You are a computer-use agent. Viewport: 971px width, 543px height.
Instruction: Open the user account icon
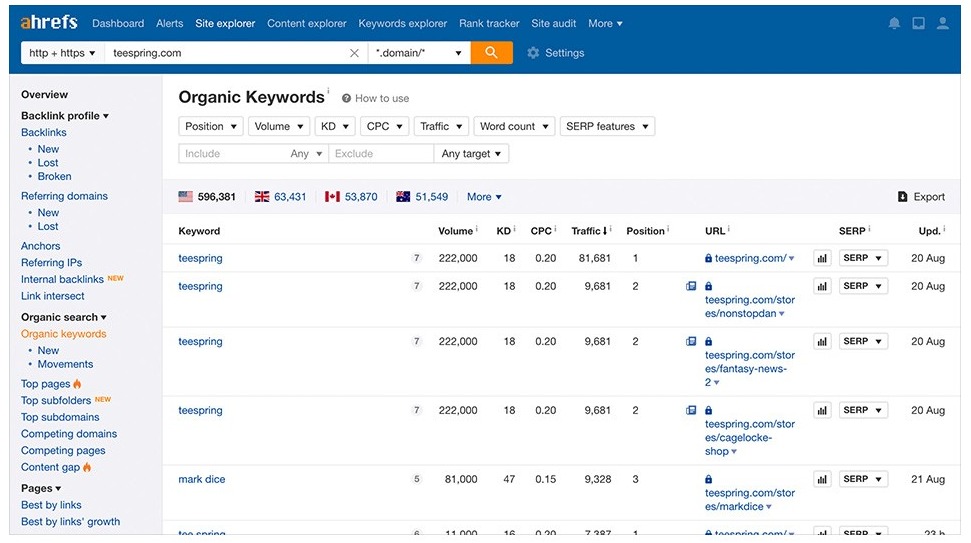point(943,24)
